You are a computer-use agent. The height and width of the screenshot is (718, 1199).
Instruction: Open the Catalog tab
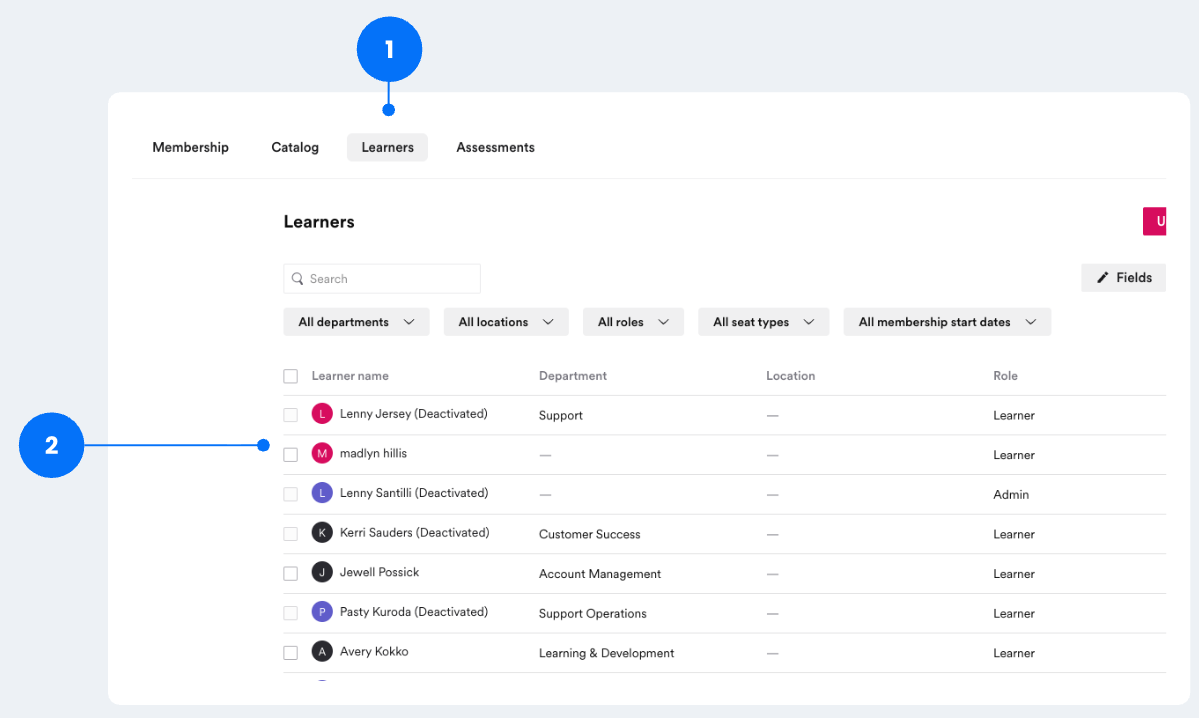pos(295,148)
